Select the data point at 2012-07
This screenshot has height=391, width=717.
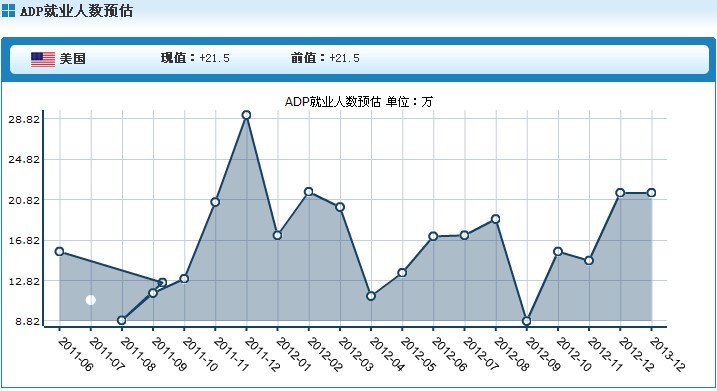tap(464, 236)
